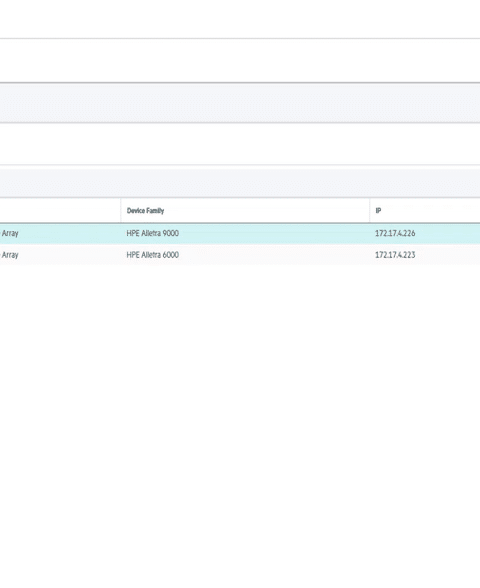Click the upper gray banner bar
This screenshot has width=480, height=588.
point(240,103)
